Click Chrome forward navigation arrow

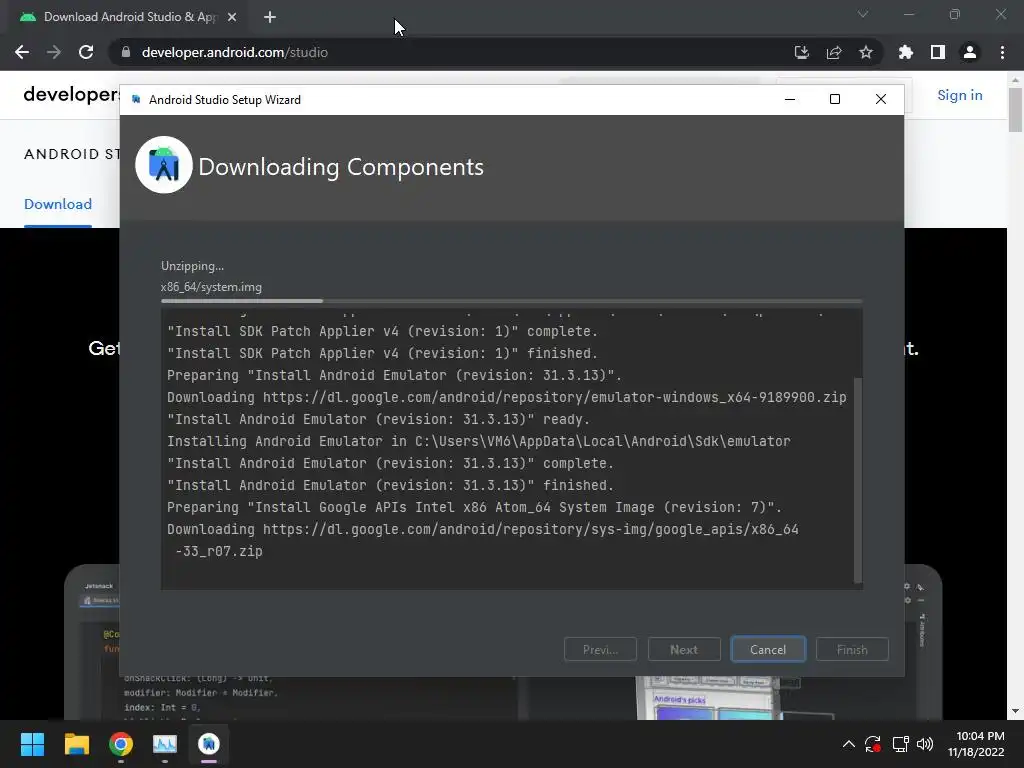(x=54, y=52)
